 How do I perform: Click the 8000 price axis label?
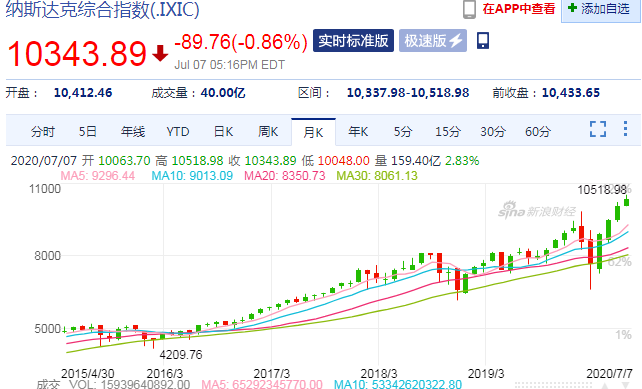tap(47, 256)
